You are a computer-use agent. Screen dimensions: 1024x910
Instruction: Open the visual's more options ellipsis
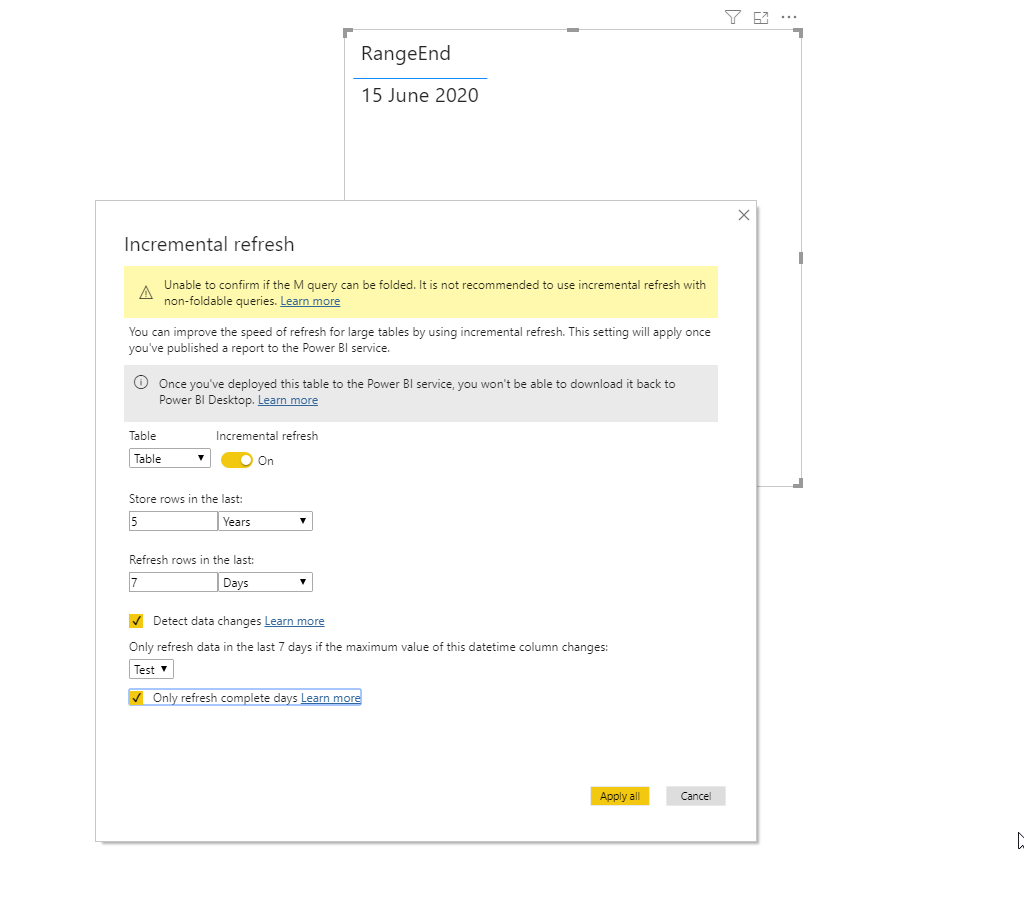pyautogui.click(x=789, y=17)
